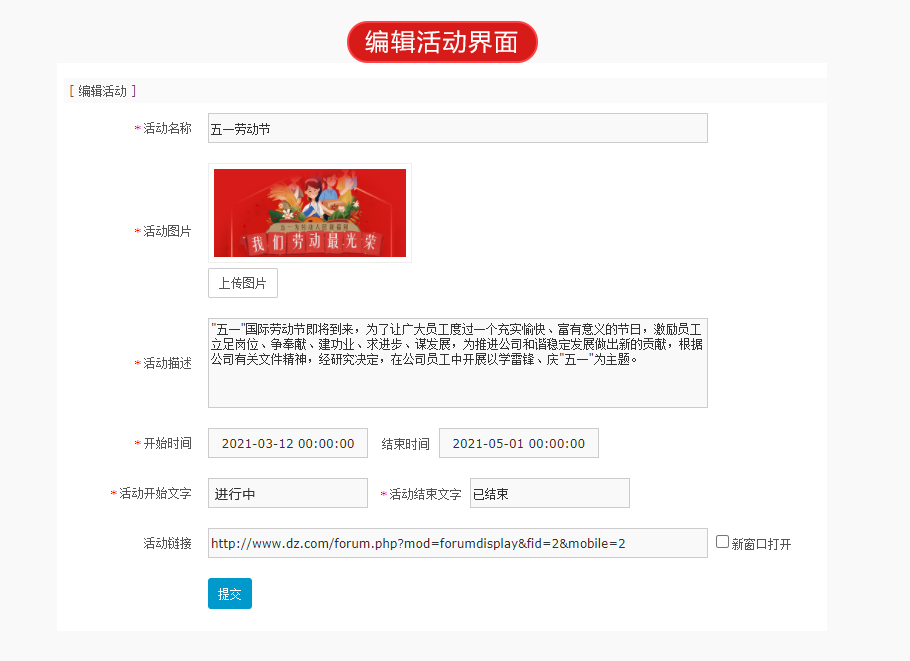Click the 活动名称 input field
Image resolution: width=910 pixels, height=661 pixels.
click(457, 128)
